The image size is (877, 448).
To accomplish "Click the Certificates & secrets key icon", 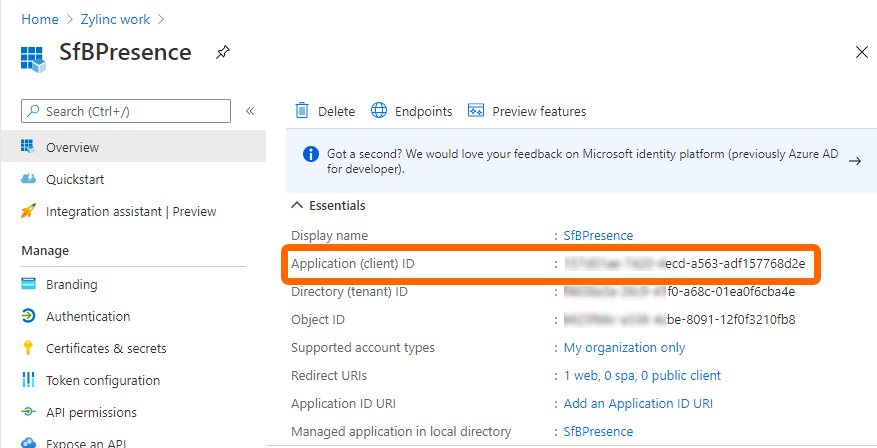I will [28, 348].
